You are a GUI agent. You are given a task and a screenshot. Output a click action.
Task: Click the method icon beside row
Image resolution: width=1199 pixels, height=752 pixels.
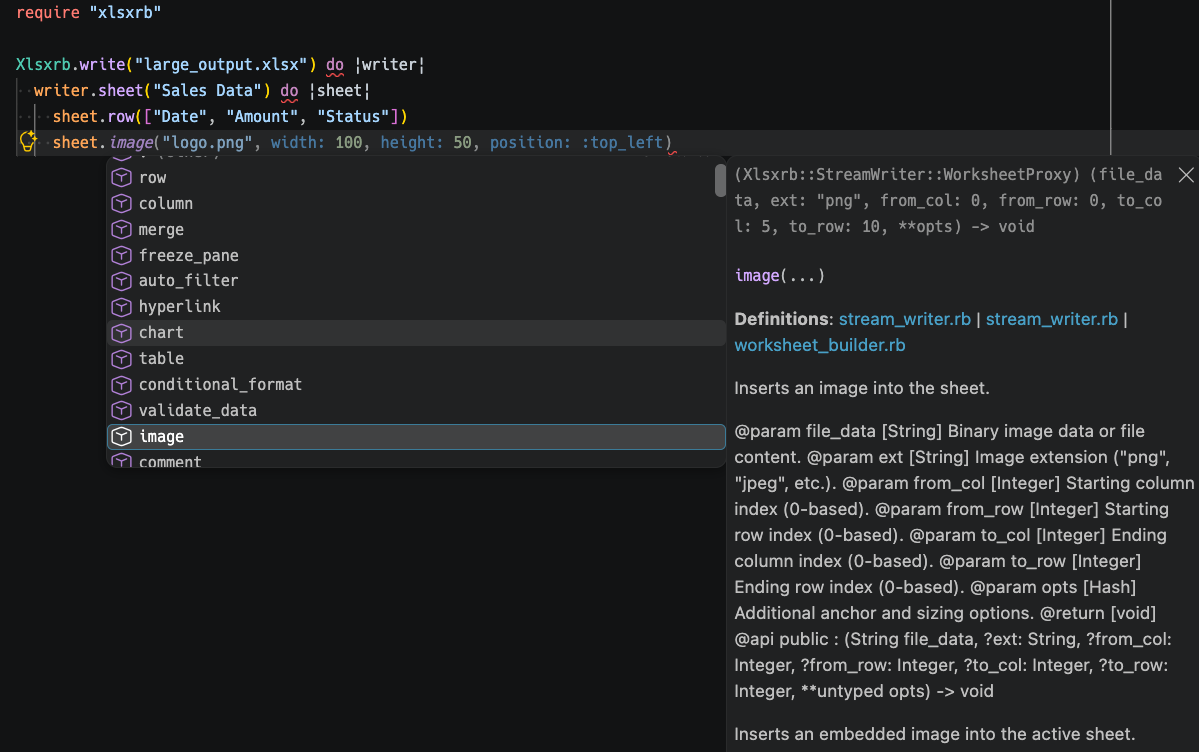point(122,177)
